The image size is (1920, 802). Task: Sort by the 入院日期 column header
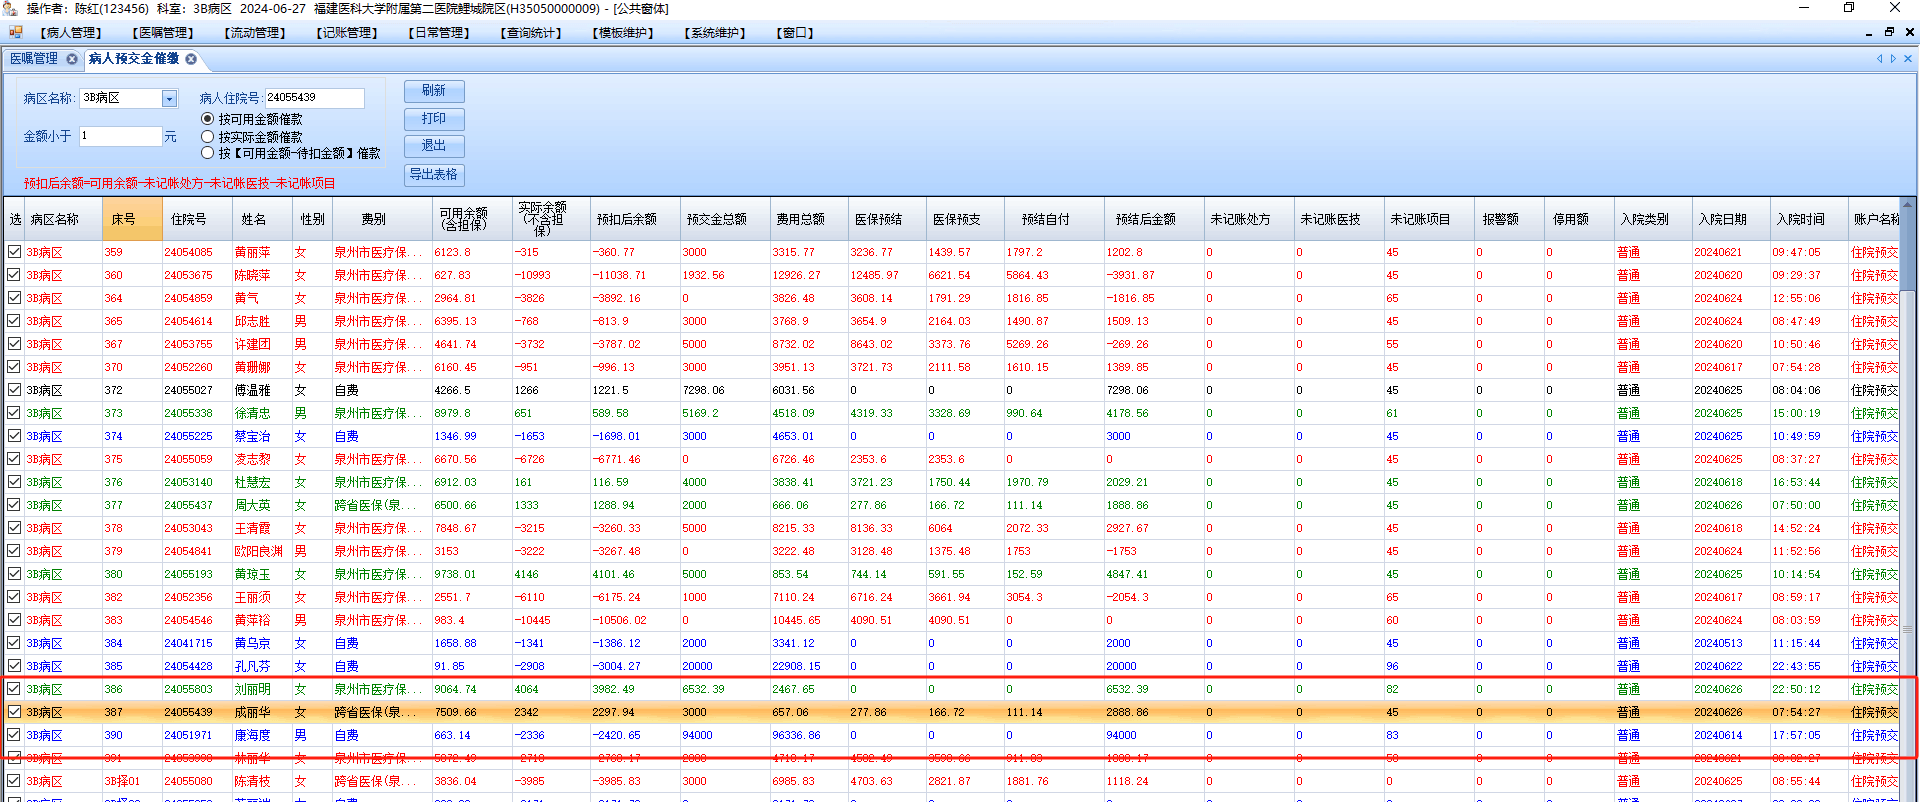(x=1731, y=219)
